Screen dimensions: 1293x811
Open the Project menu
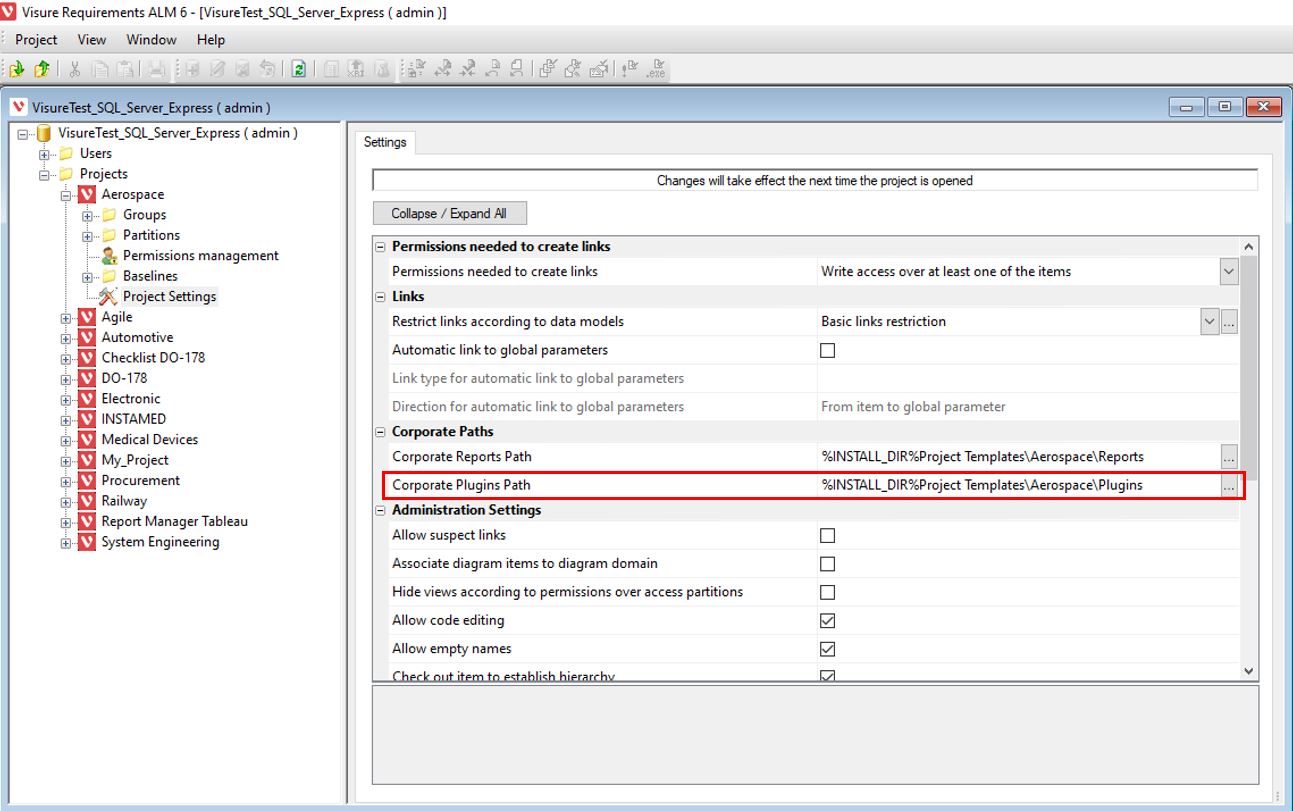point(36,40)
